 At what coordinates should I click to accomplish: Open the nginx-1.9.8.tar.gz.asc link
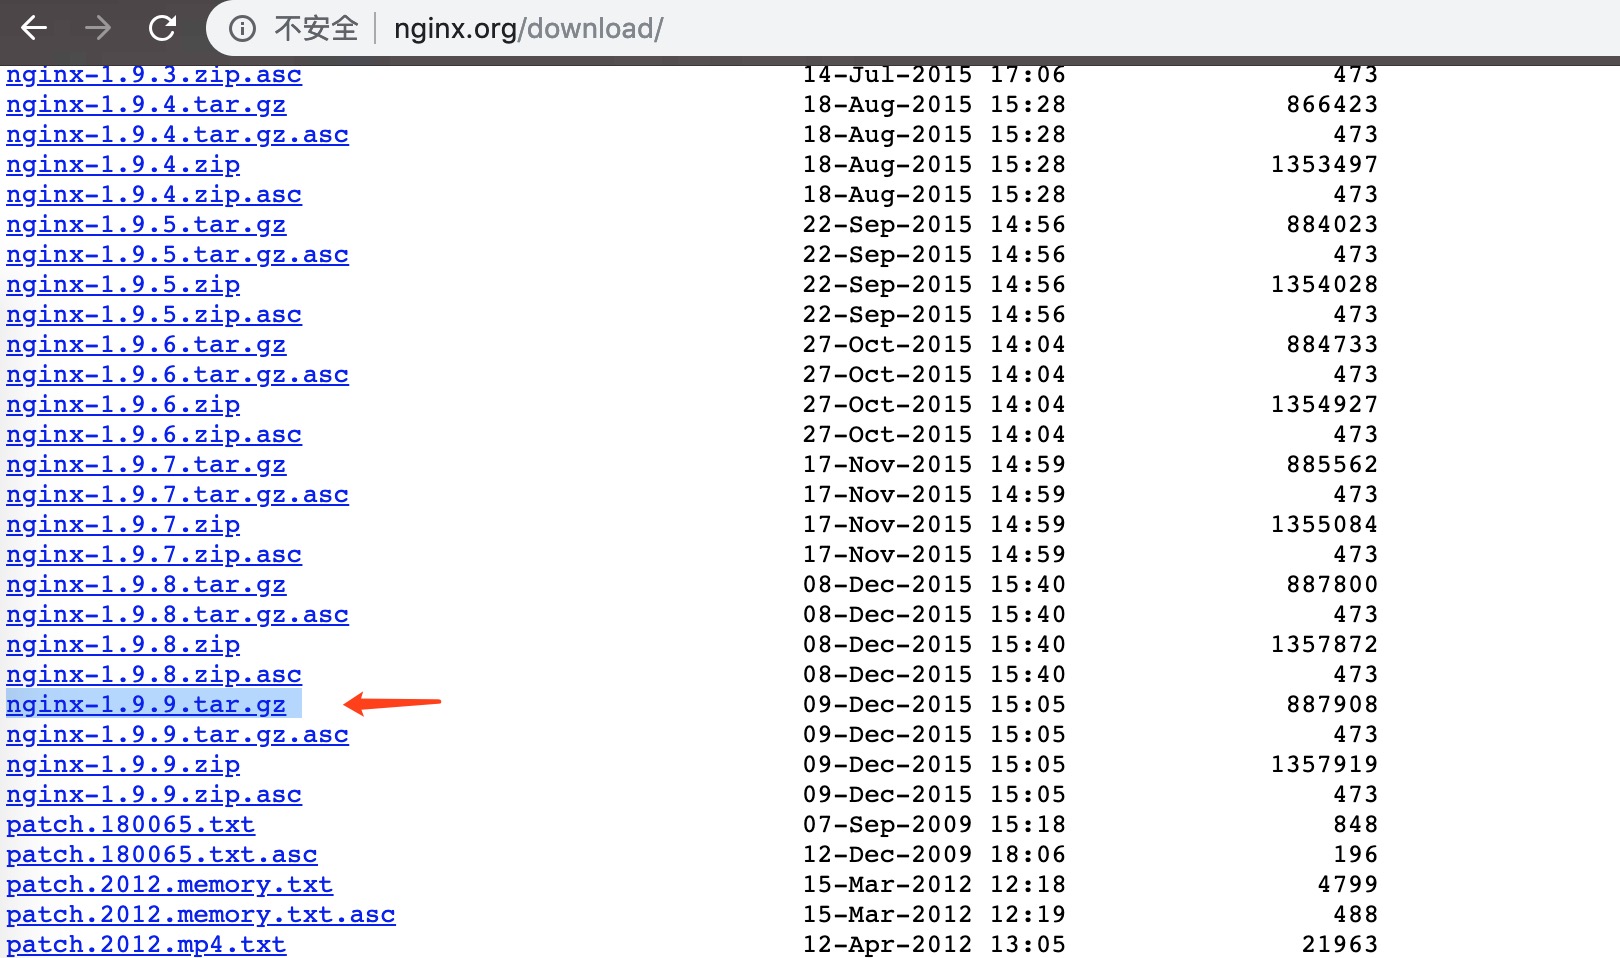coord(177,615)
